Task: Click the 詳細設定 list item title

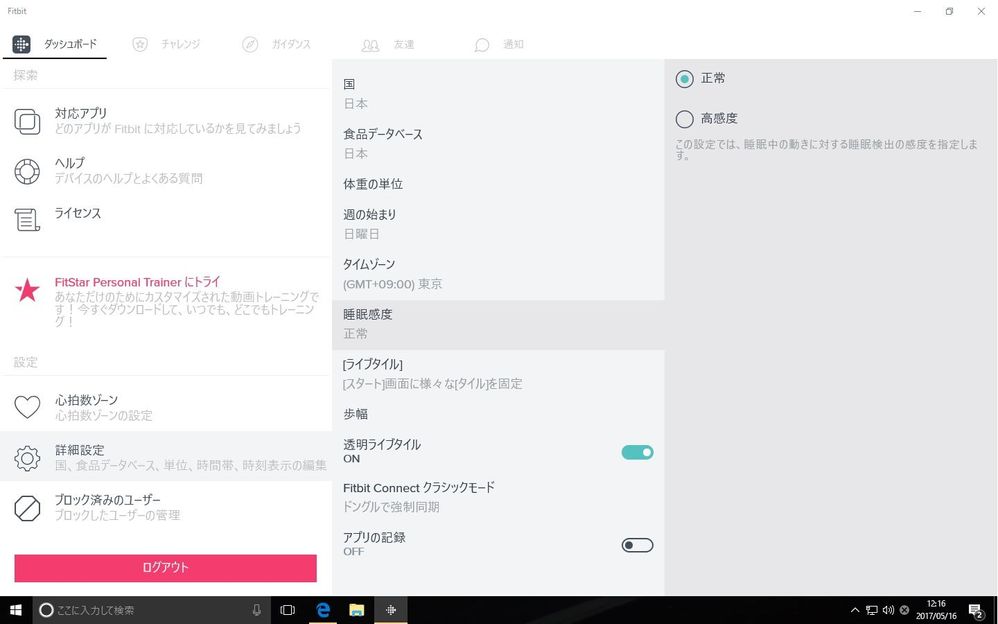Action: click(80, 450)
